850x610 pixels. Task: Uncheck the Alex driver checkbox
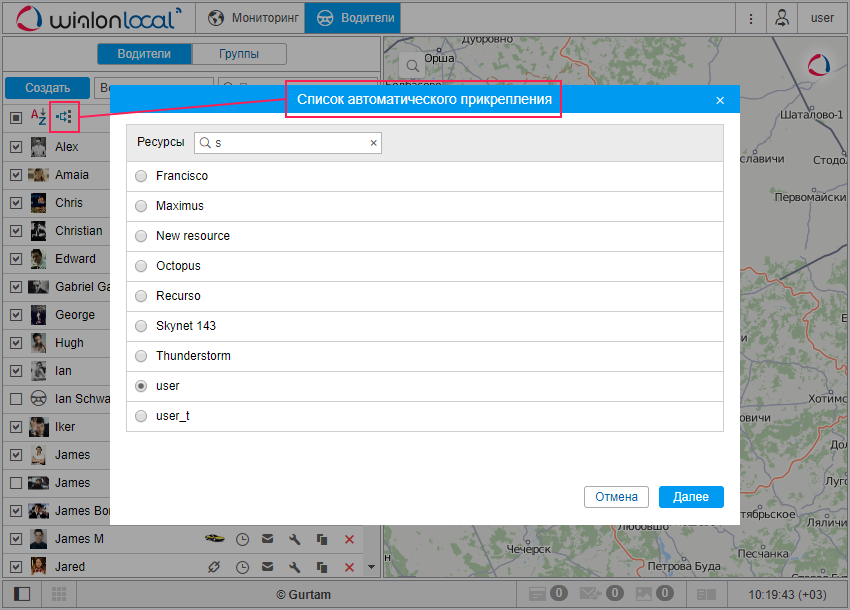click(16, 146)
